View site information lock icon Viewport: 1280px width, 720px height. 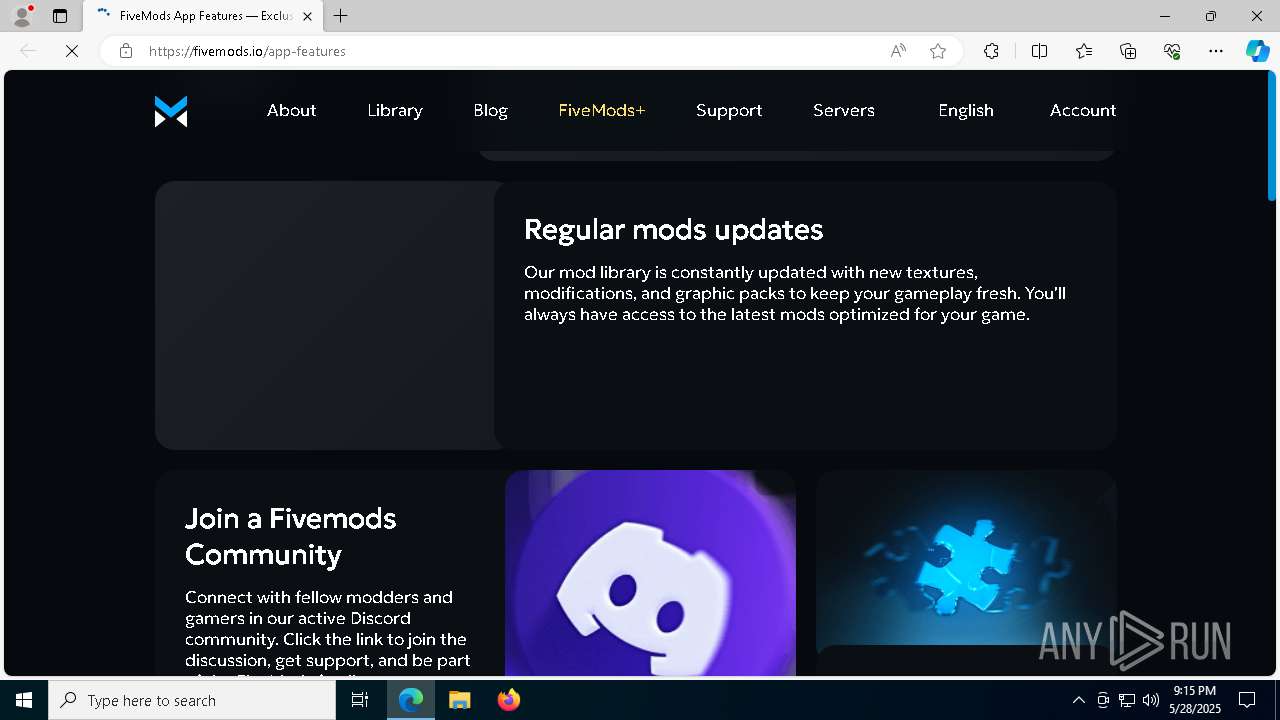pyautogui.click(x=126, y=51)
